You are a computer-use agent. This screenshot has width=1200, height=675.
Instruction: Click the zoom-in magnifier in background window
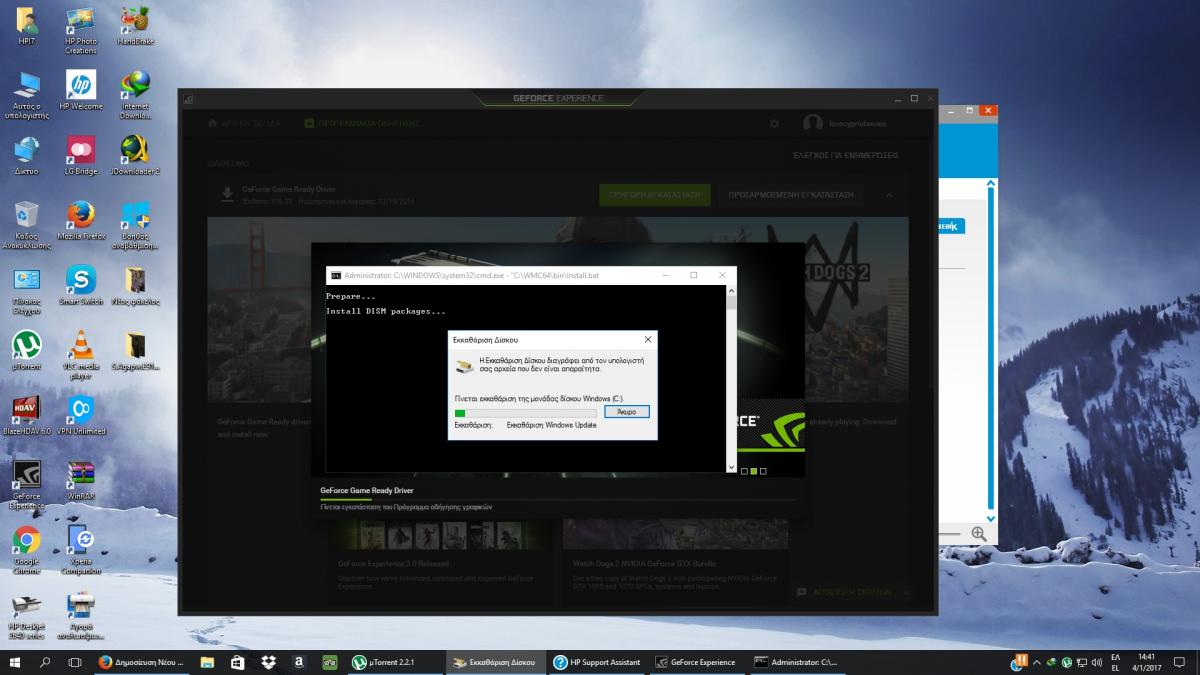click(978, 535)
